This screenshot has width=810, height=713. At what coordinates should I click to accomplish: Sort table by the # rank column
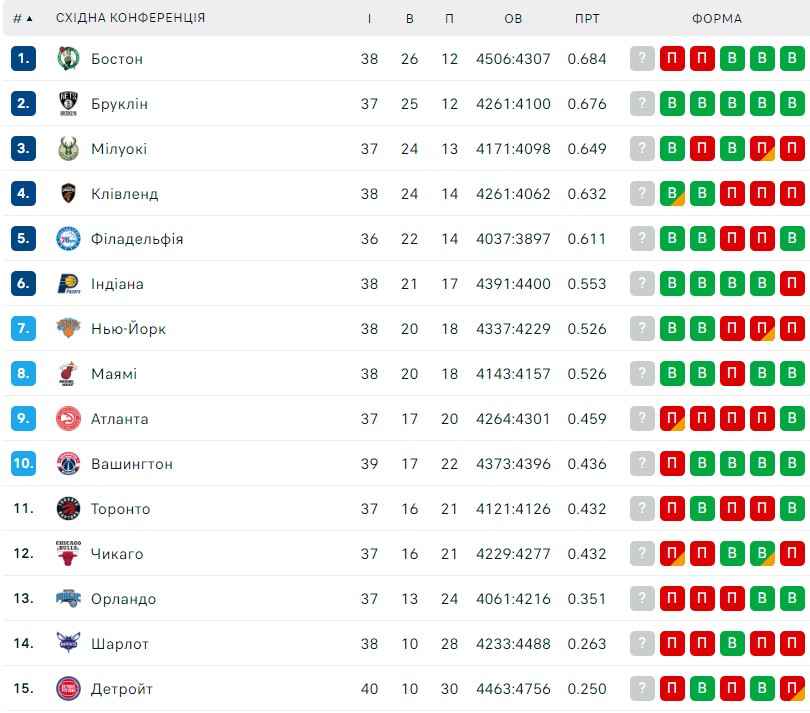pyautogui.click(x=23, y=19)
